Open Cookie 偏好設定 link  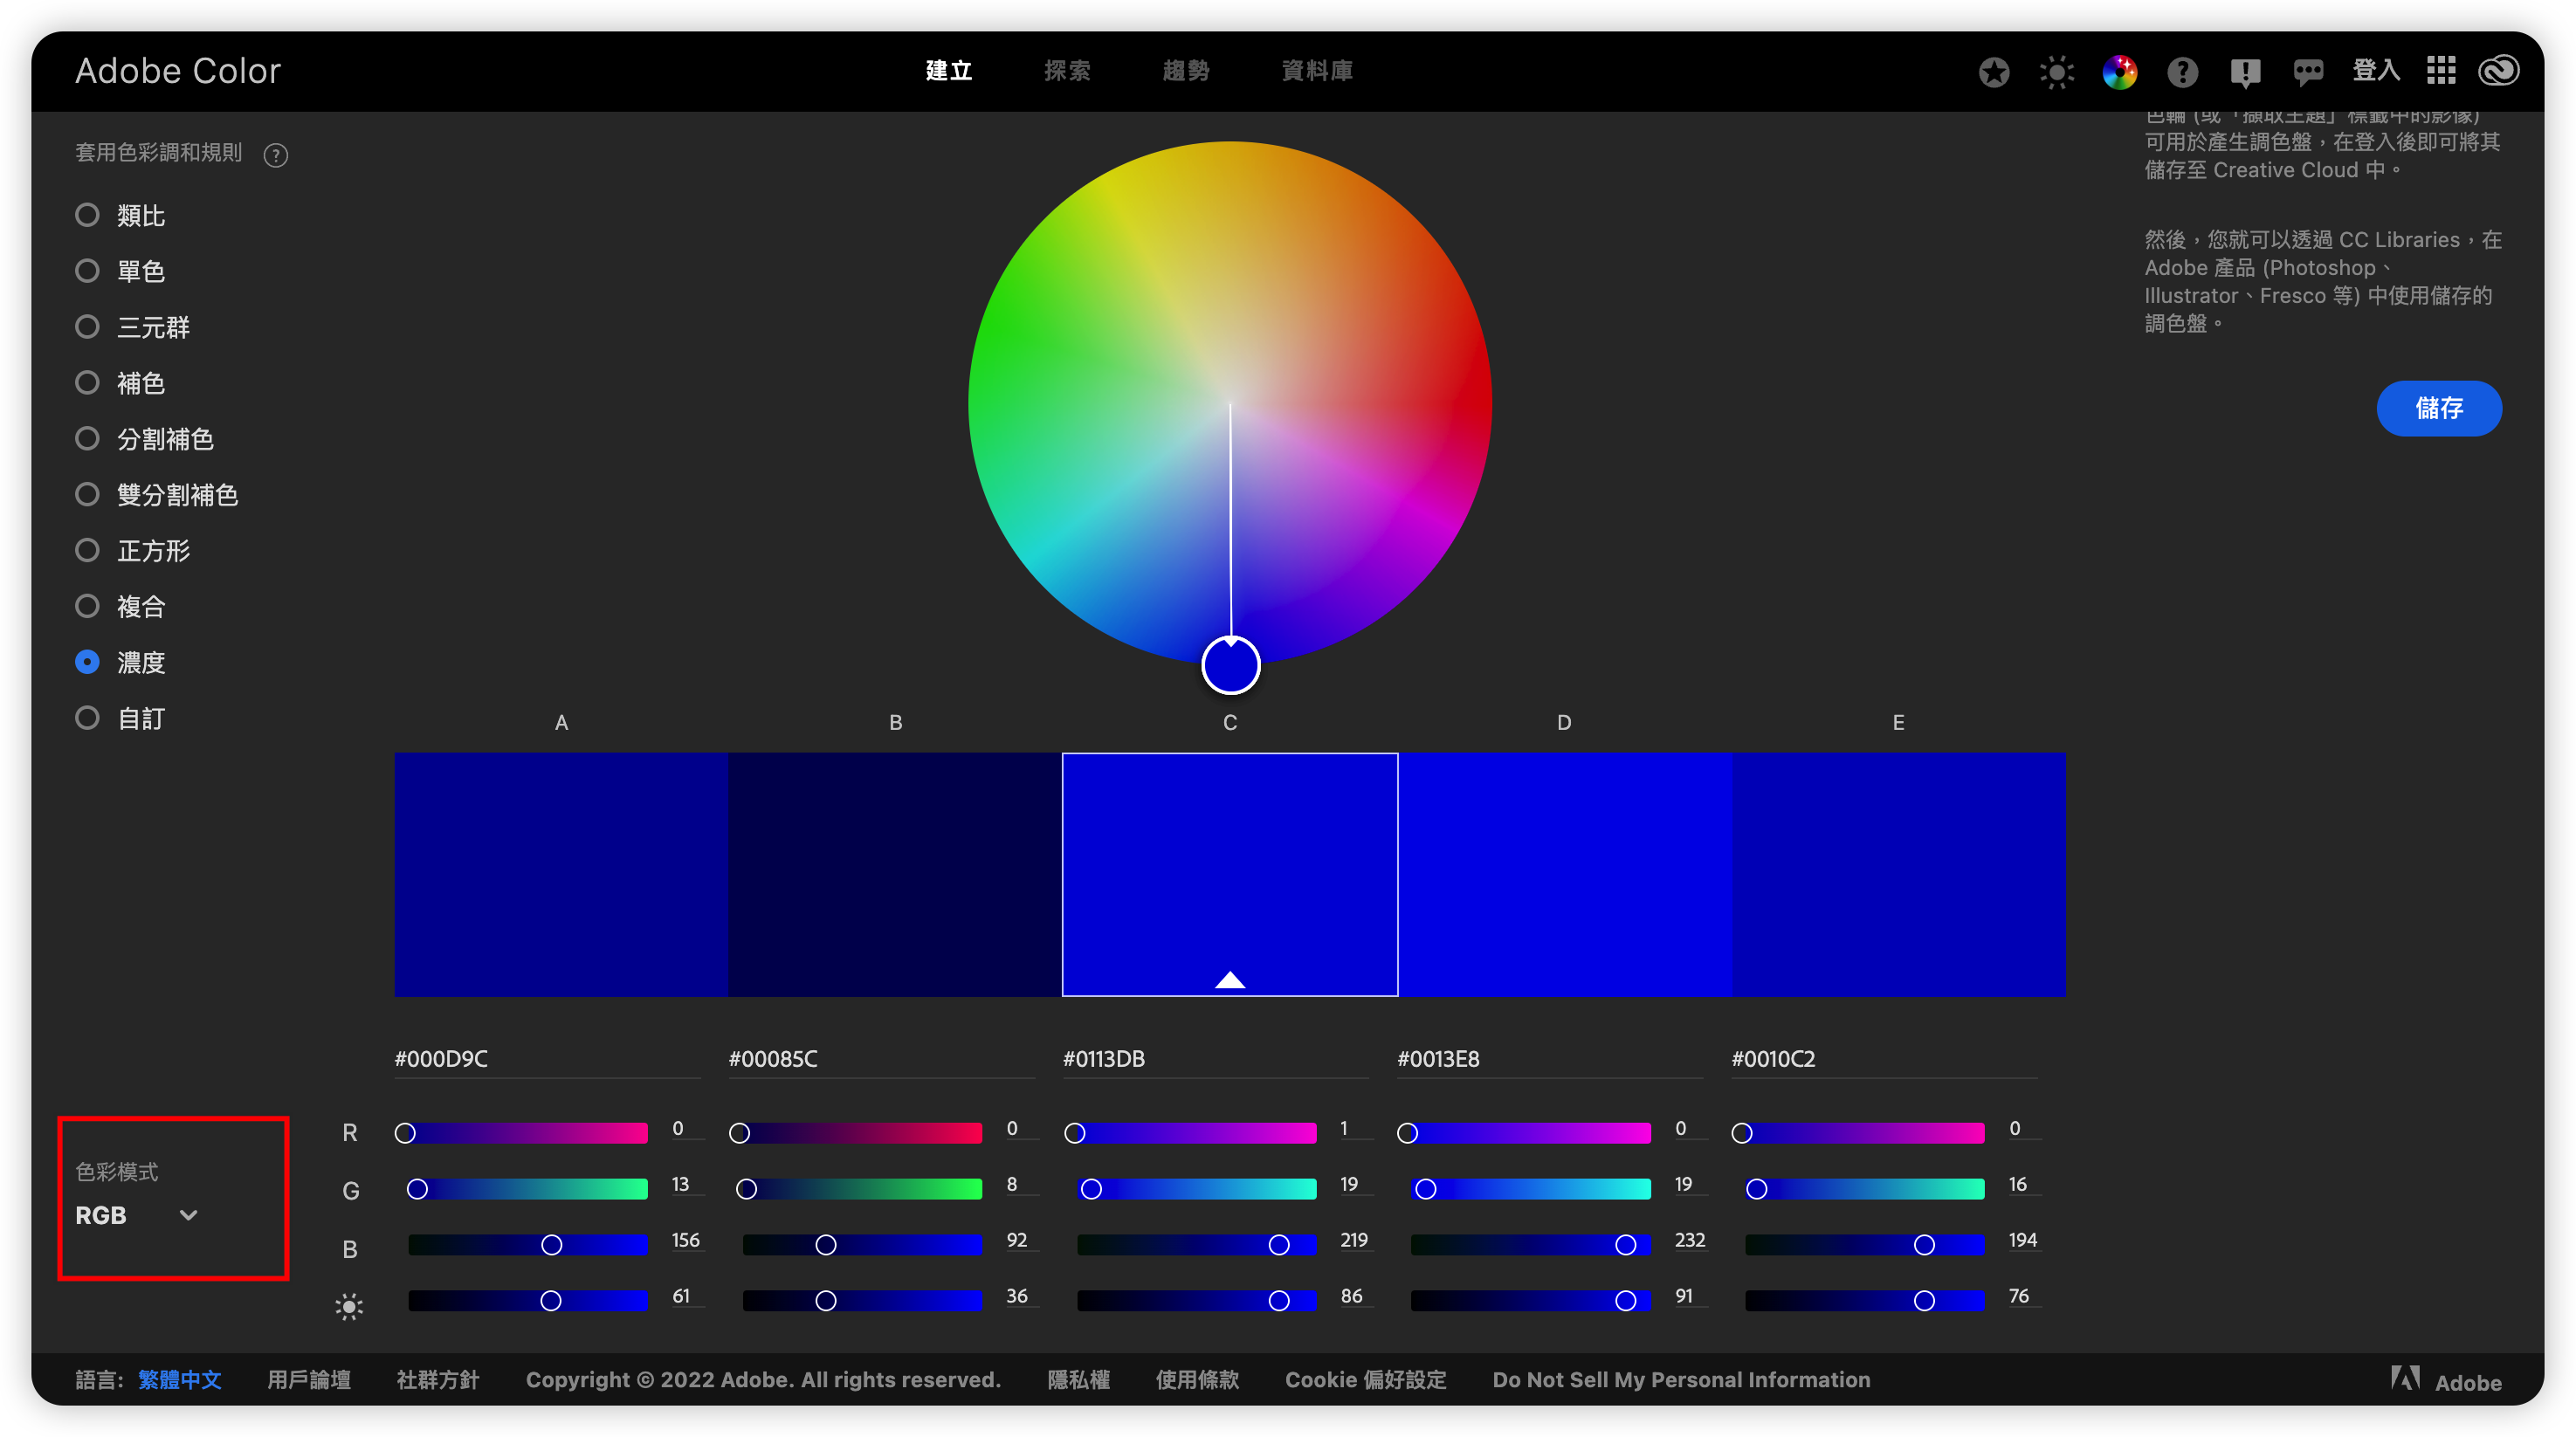tap(1365, 1380)
